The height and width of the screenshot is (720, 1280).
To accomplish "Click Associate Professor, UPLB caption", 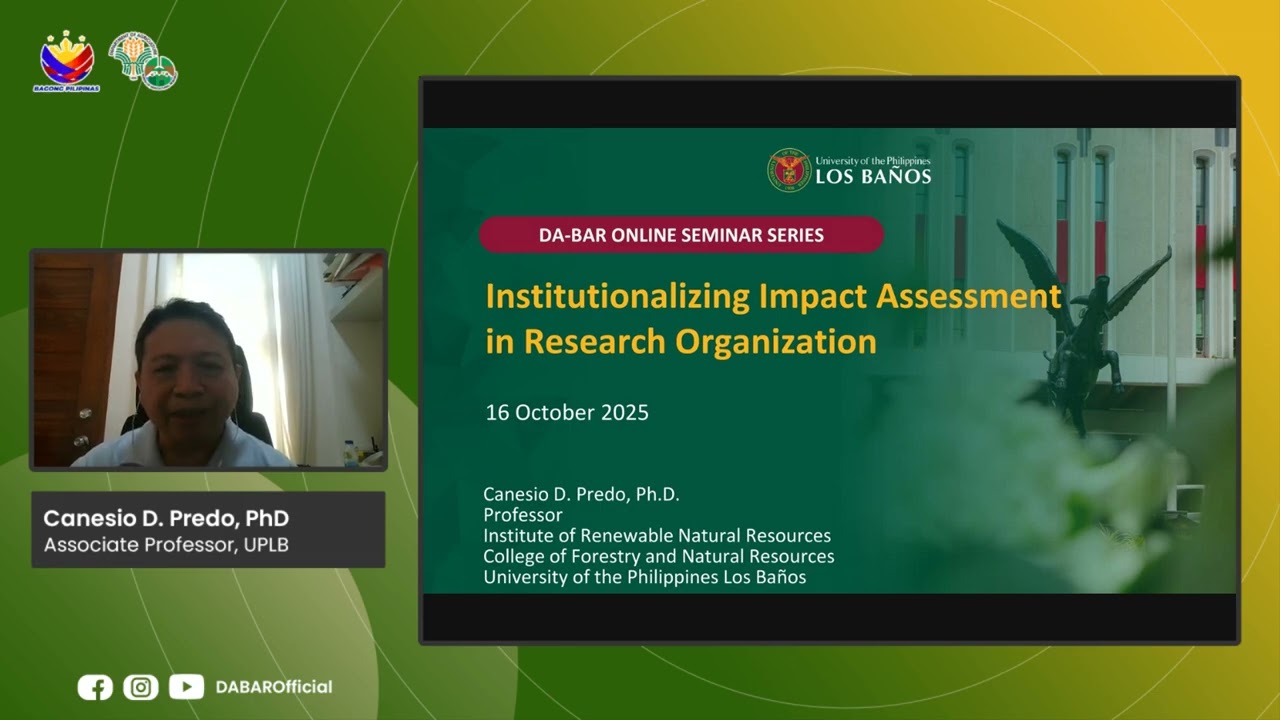I will point(166,546).
